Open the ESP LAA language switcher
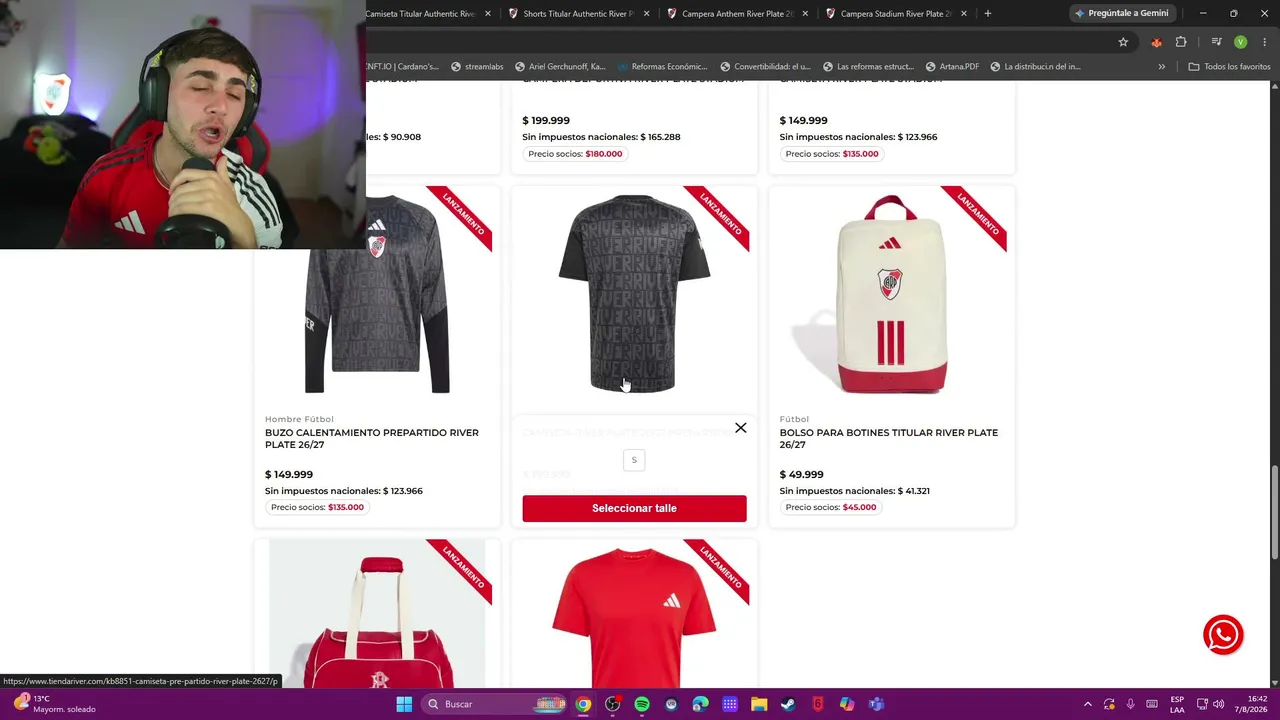 pyautogui.click(x=1177, y=704)
